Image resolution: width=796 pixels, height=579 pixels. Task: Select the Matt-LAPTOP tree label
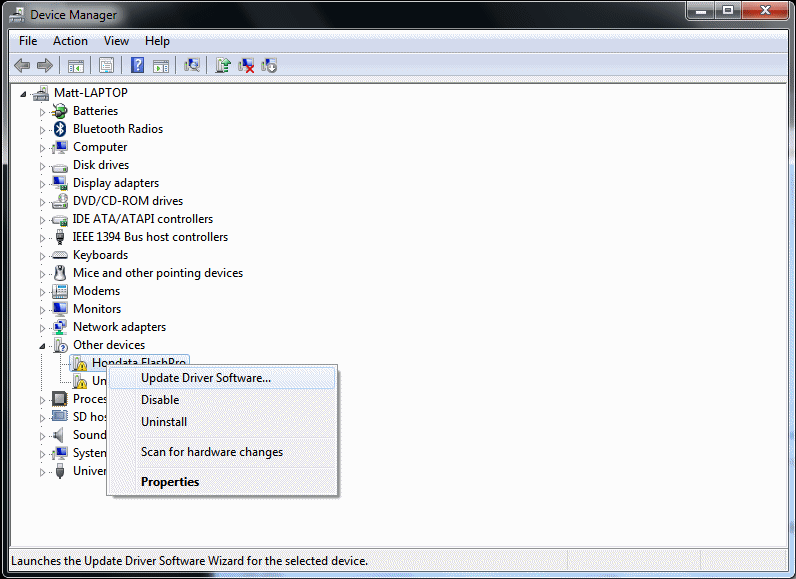point(91,93)
